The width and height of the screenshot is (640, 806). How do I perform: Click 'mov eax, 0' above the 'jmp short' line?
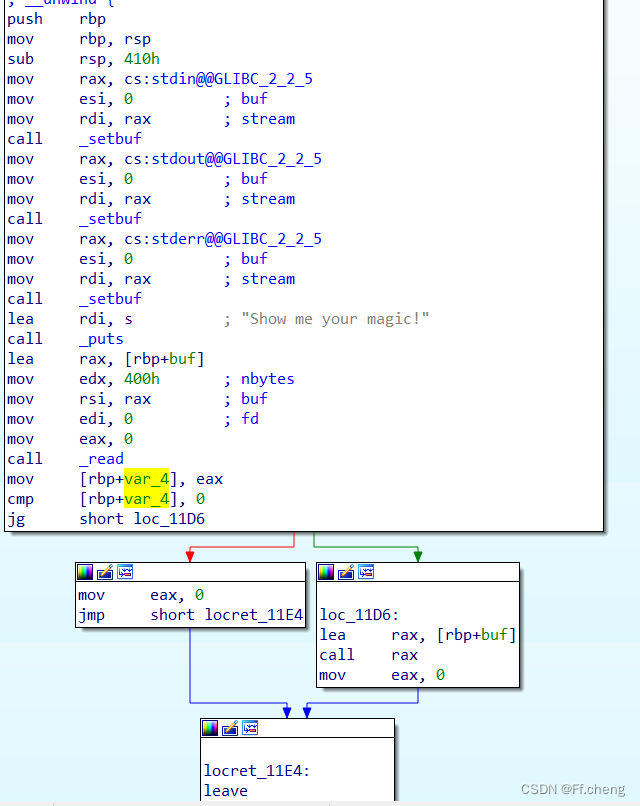141,595
